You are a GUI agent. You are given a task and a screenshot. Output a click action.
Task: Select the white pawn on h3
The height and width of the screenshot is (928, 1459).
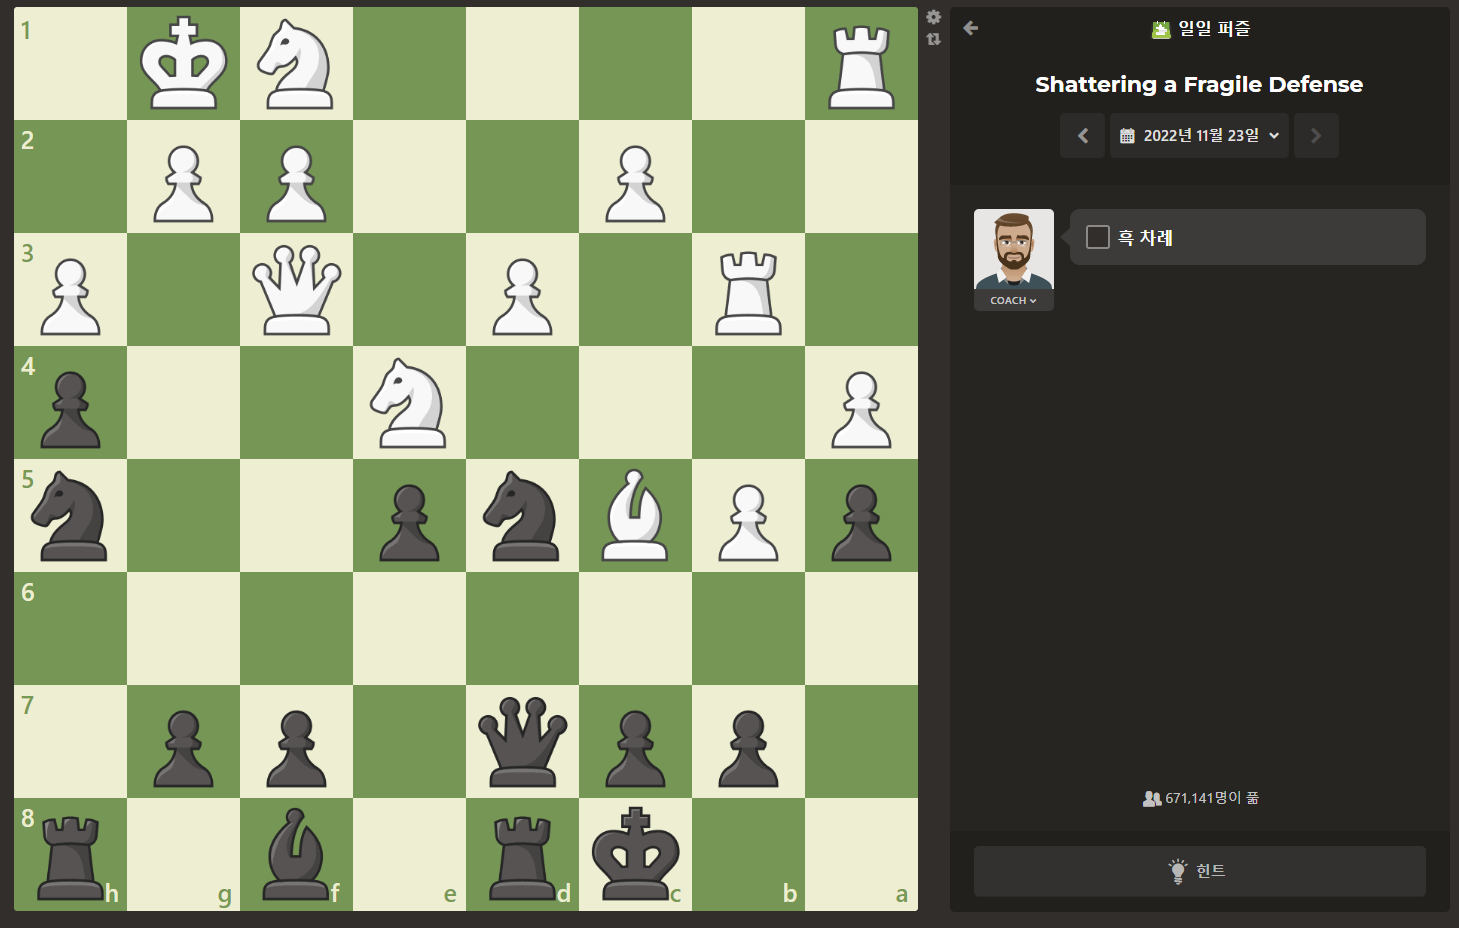tap(71, 297)
